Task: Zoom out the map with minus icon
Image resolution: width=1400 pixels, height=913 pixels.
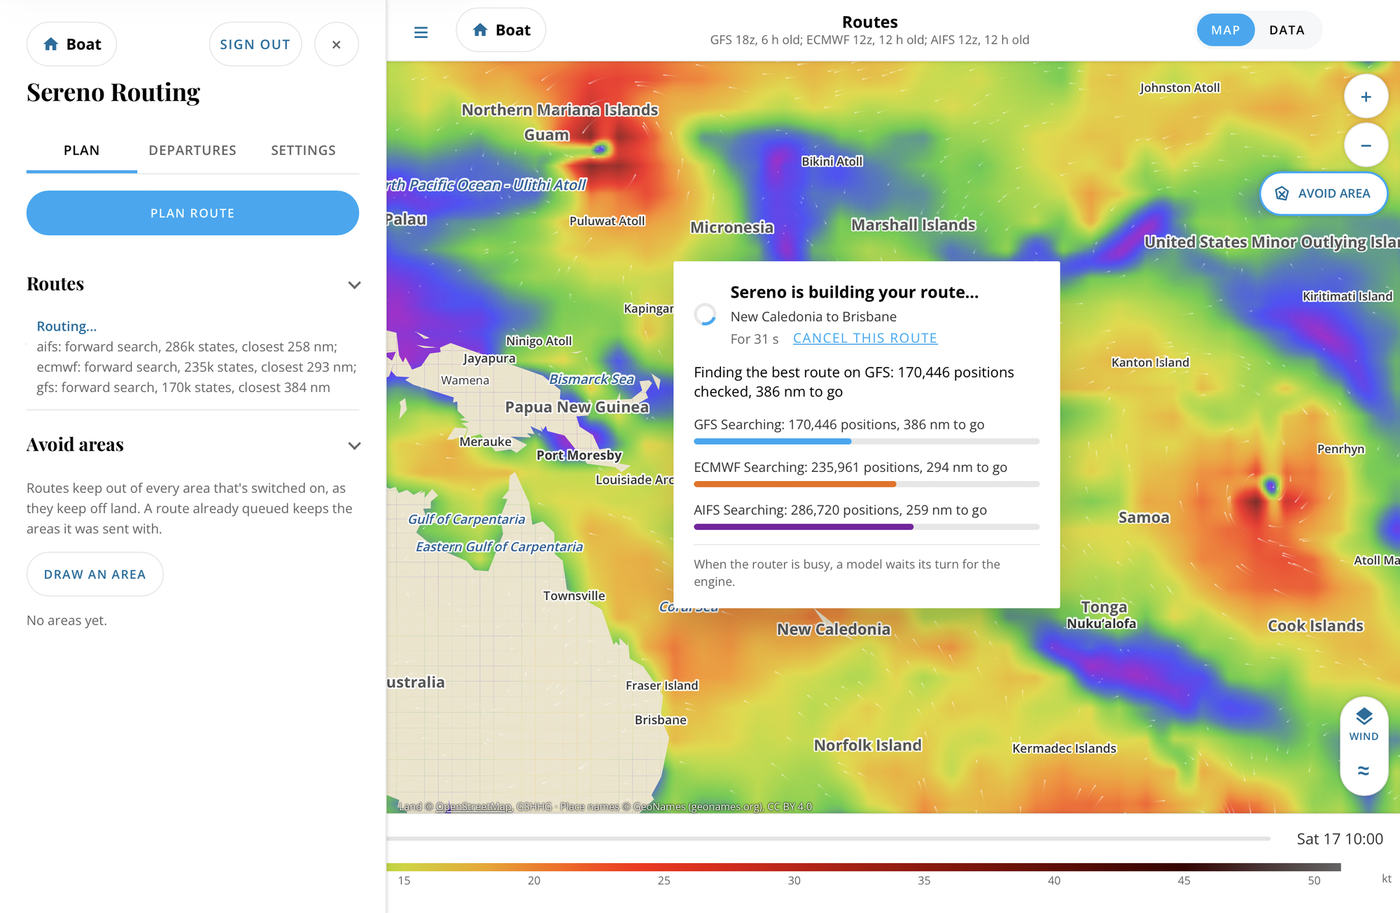Action: (x=1365, y=146)
